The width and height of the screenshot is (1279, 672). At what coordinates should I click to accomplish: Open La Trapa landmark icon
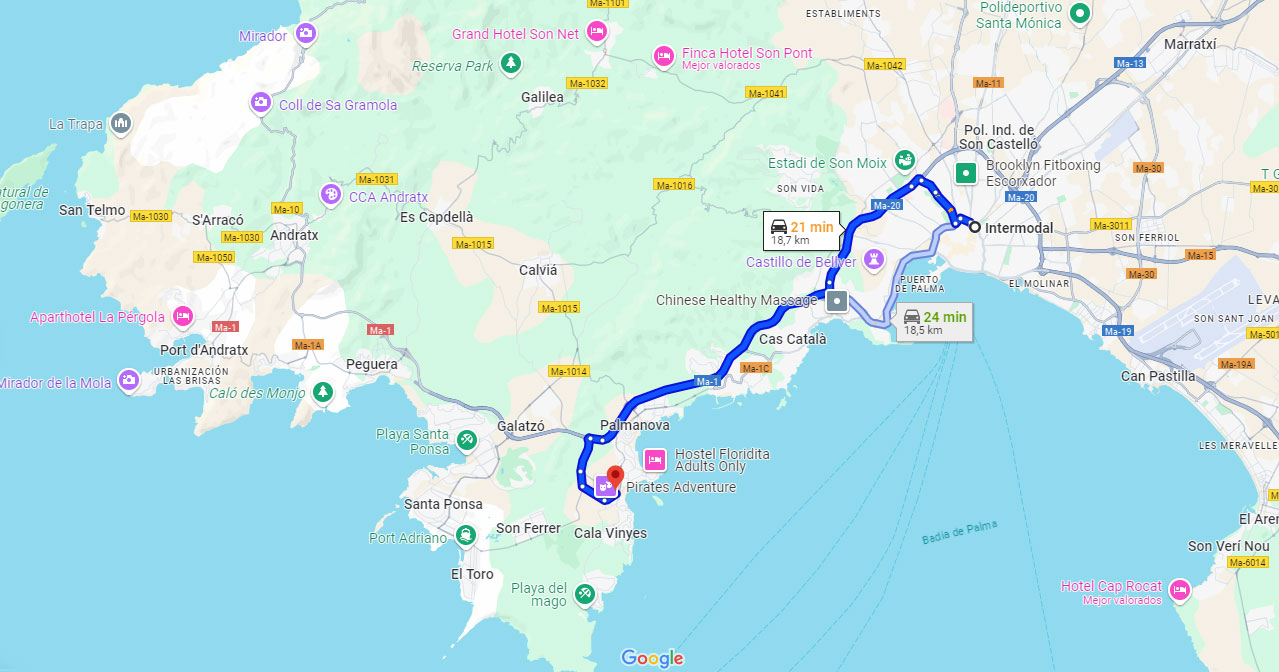coord(121,123)
